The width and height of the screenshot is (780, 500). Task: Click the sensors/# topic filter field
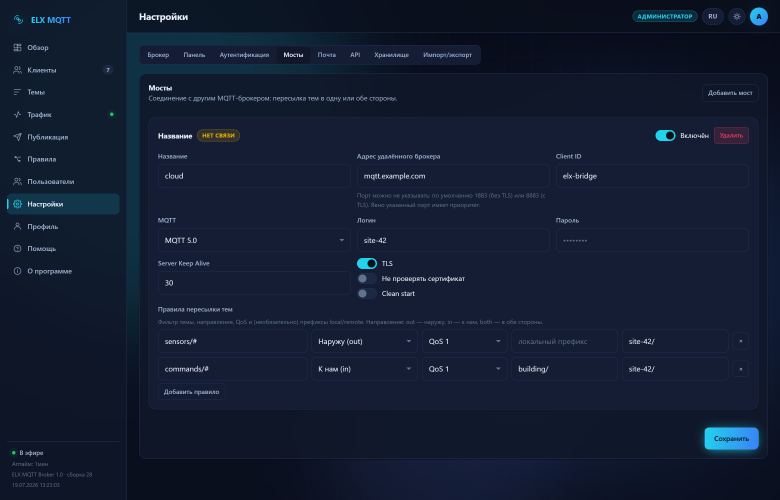[232, 341]
